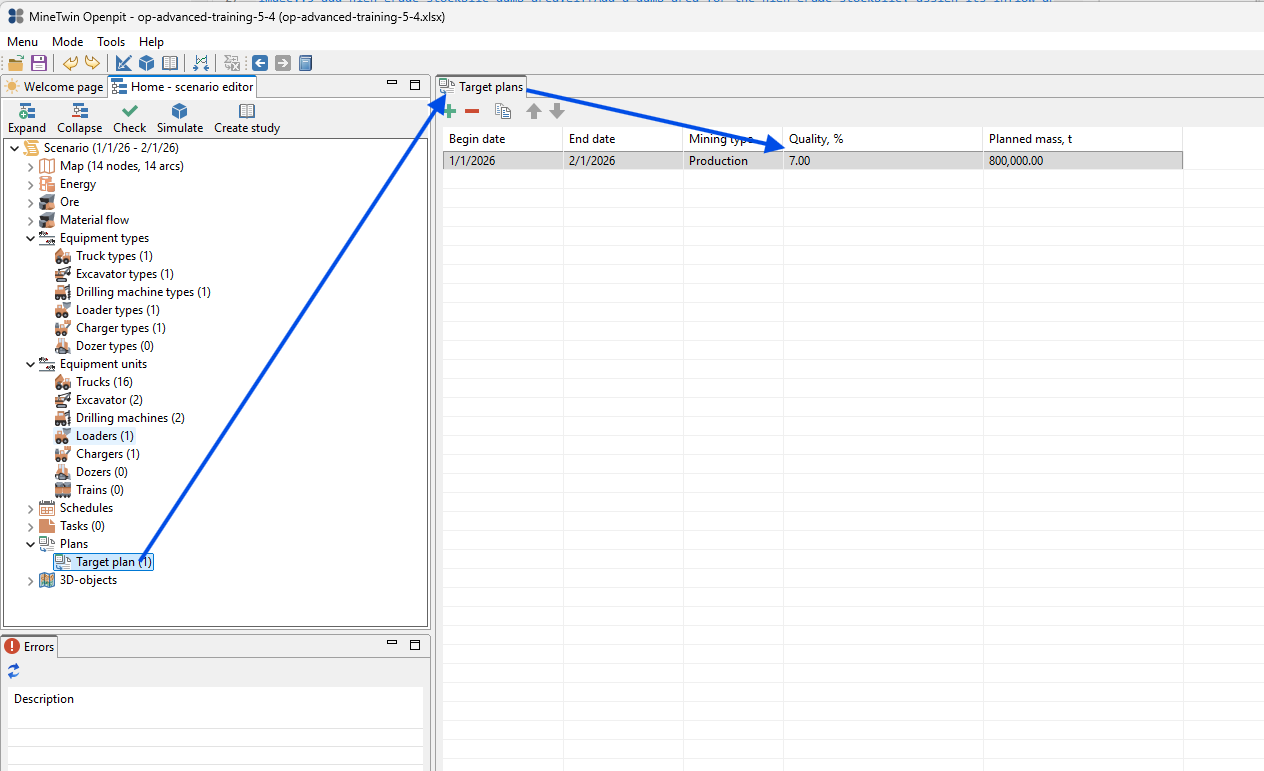
Task: Switch to the Welcome page tab
Action: pyautogui.click(x=54, y=87)
